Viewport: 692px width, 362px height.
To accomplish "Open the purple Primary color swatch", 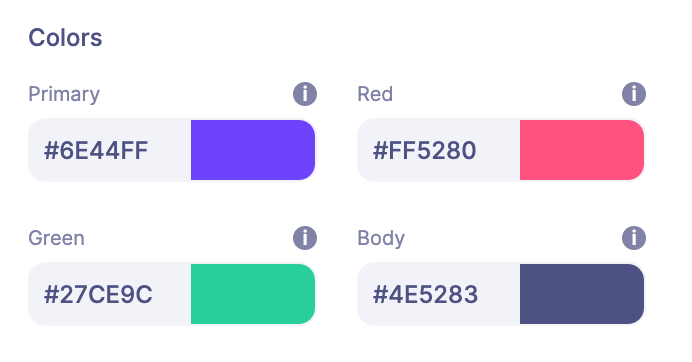I will (x=253, y=150).
